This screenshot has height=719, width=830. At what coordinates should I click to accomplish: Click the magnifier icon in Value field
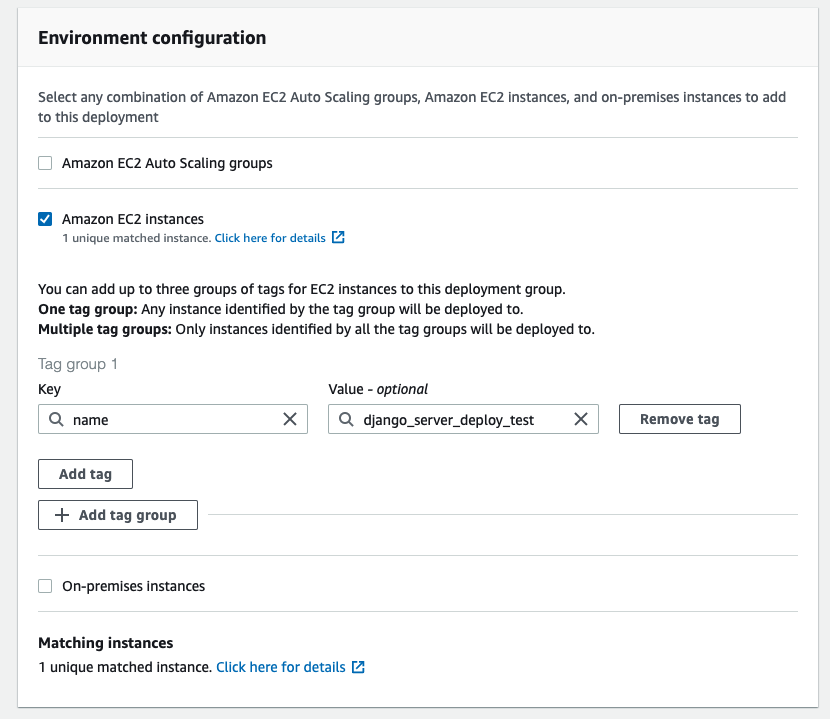coord(346,419)
